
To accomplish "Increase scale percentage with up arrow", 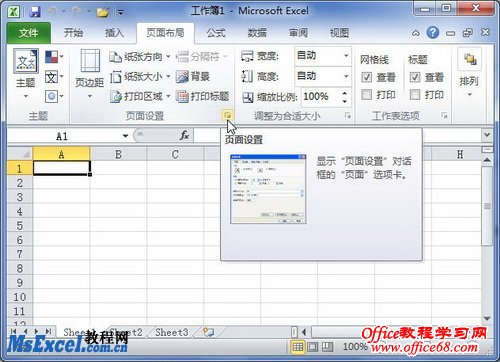I will point(345,93).
